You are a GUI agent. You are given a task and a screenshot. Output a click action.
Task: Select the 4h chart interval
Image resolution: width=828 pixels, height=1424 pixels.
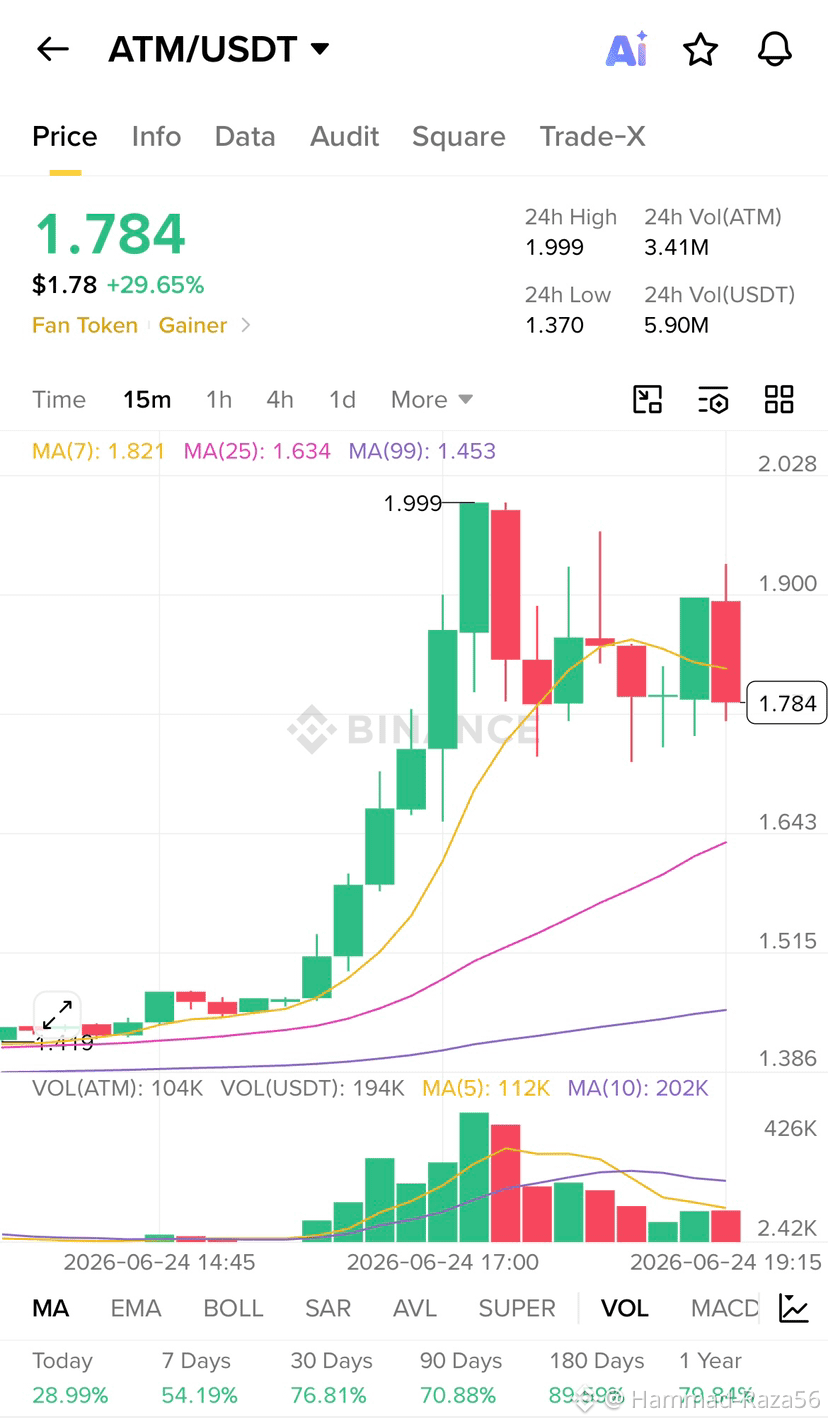(x=280, y=400)
